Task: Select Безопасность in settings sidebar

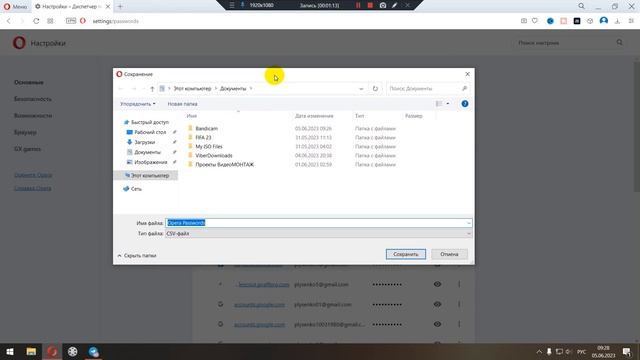Action: click(x=33, y=99)
